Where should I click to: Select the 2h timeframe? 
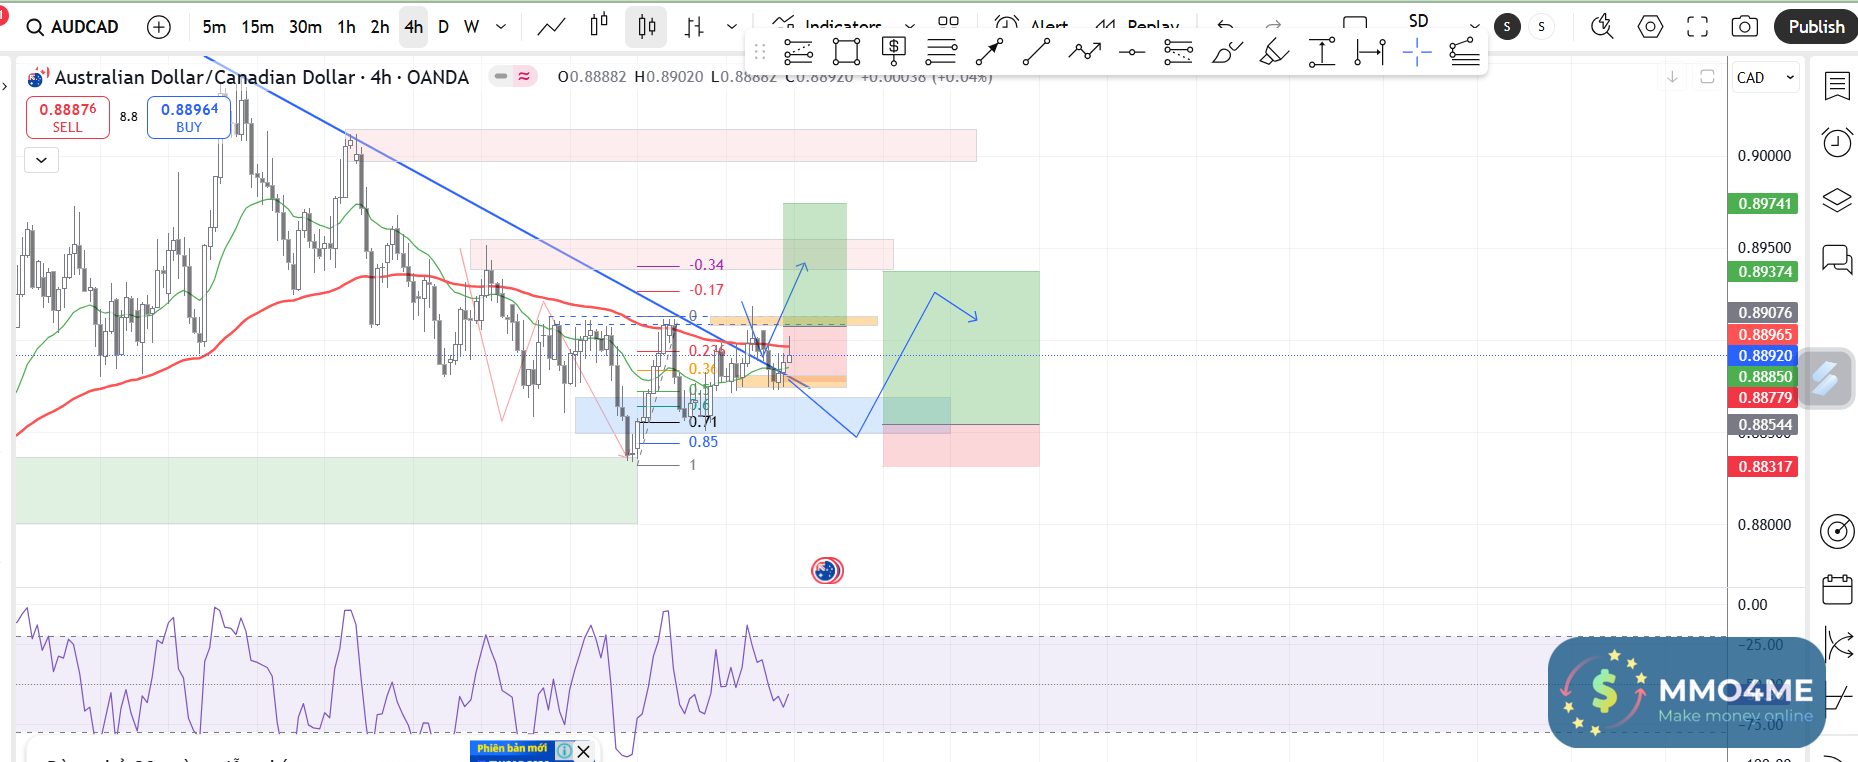click(x=380, y=27)
